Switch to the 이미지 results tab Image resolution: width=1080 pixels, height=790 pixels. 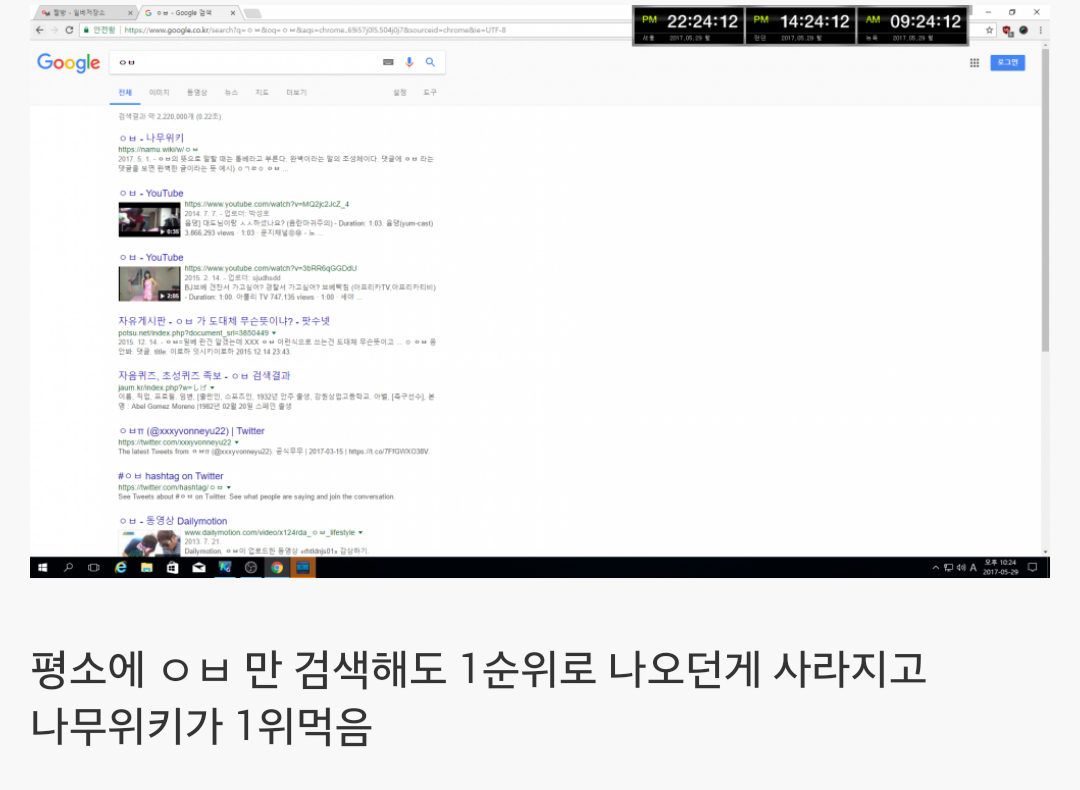click(x=159, y=92)
